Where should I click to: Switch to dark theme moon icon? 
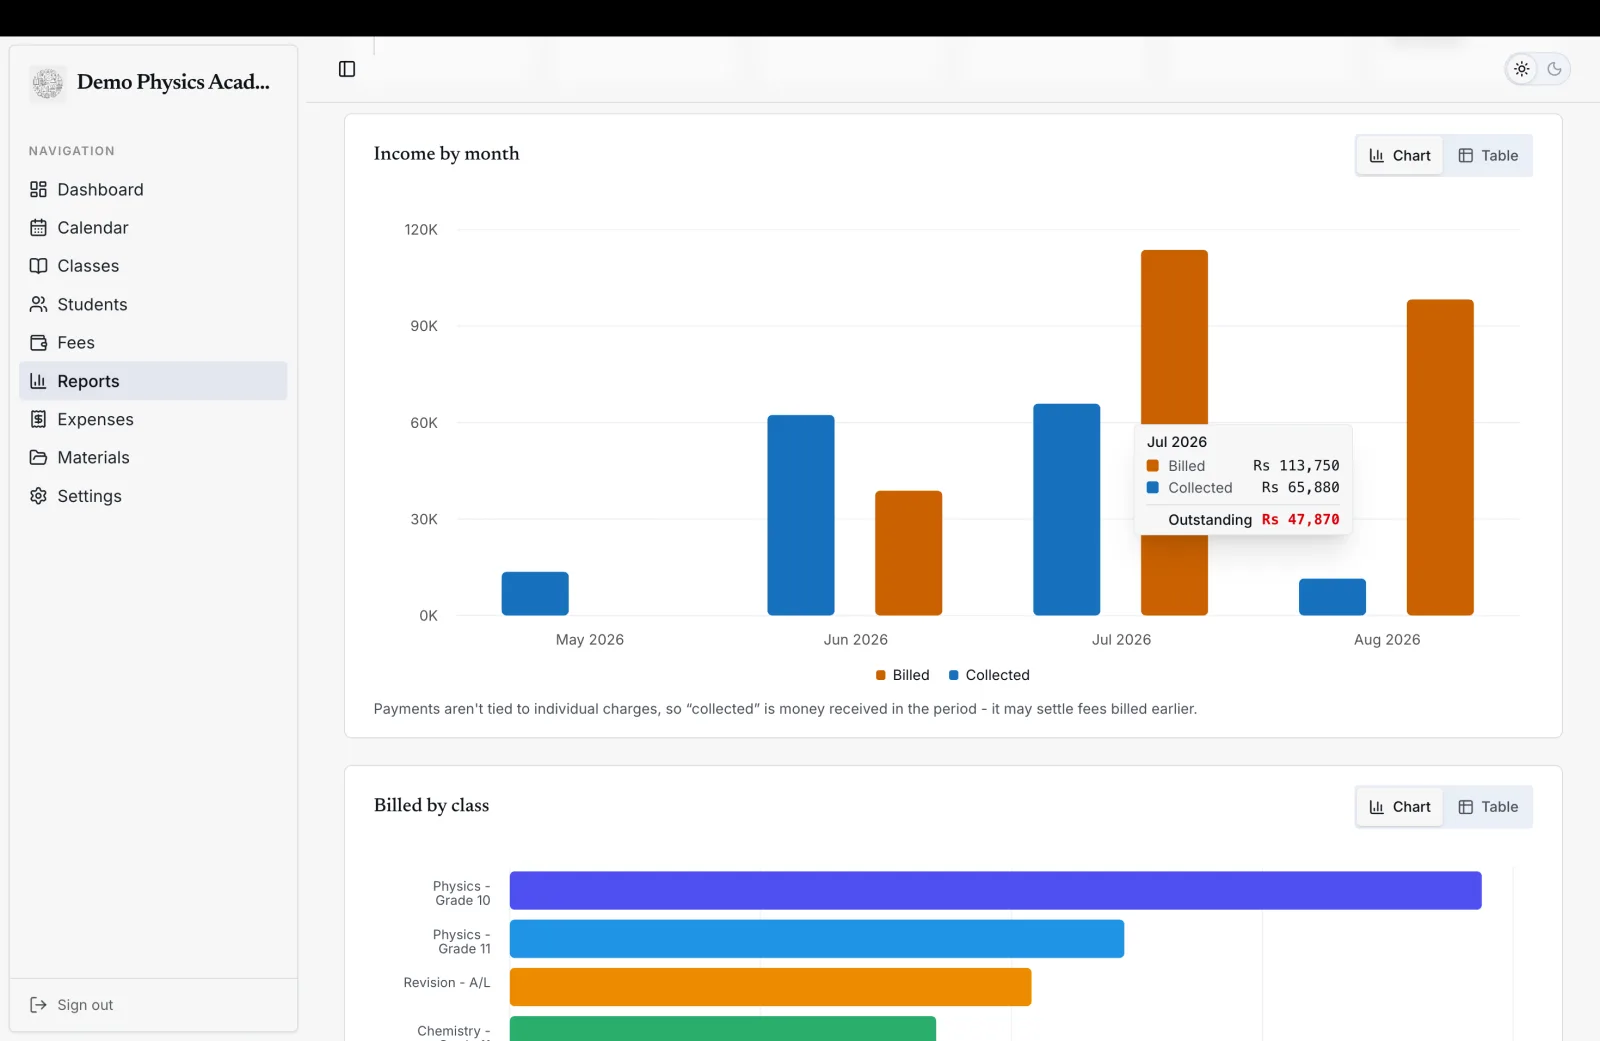tap(1554, 69)
